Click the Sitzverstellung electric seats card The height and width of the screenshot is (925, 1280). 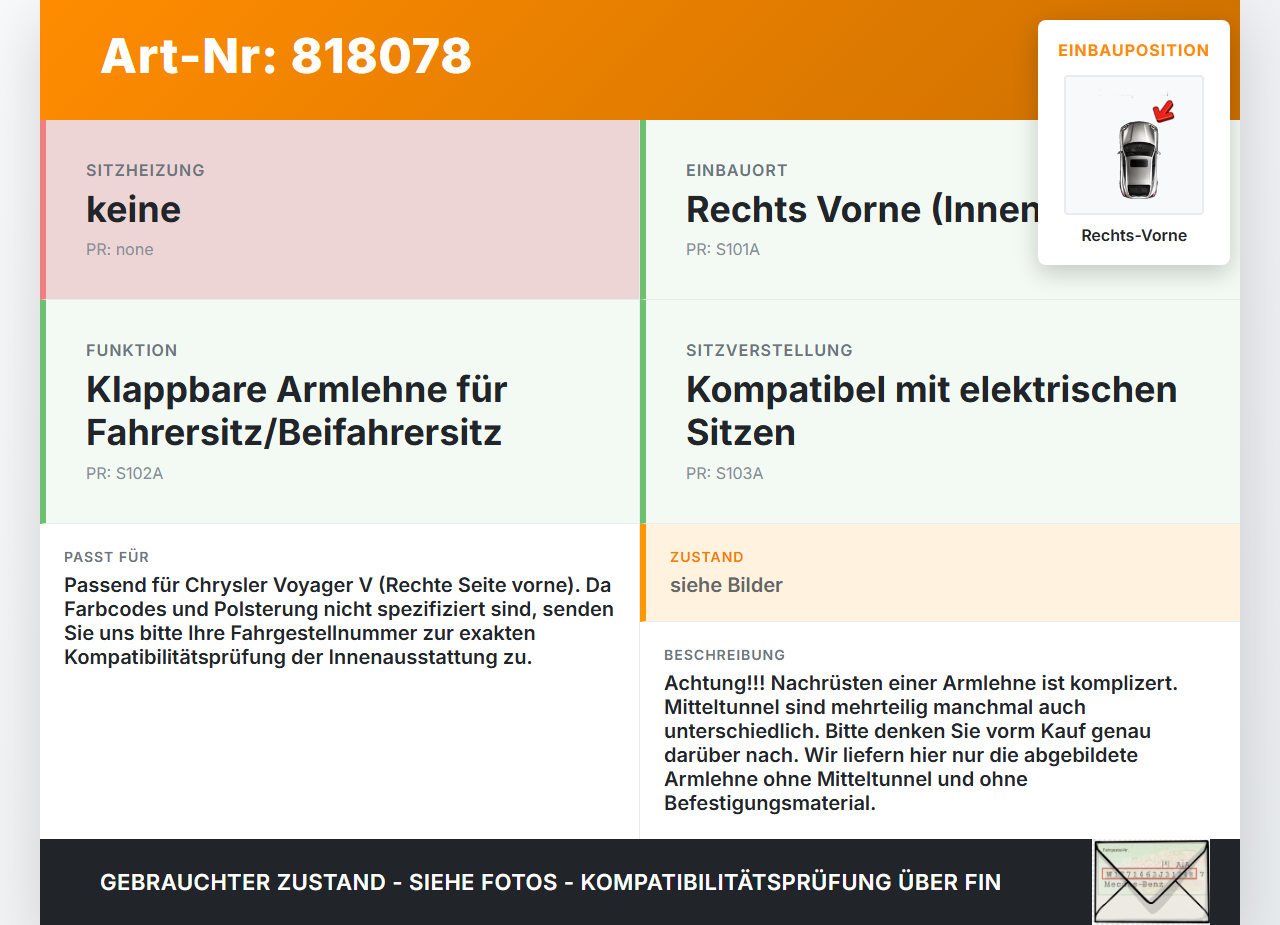tap(940, 412)
